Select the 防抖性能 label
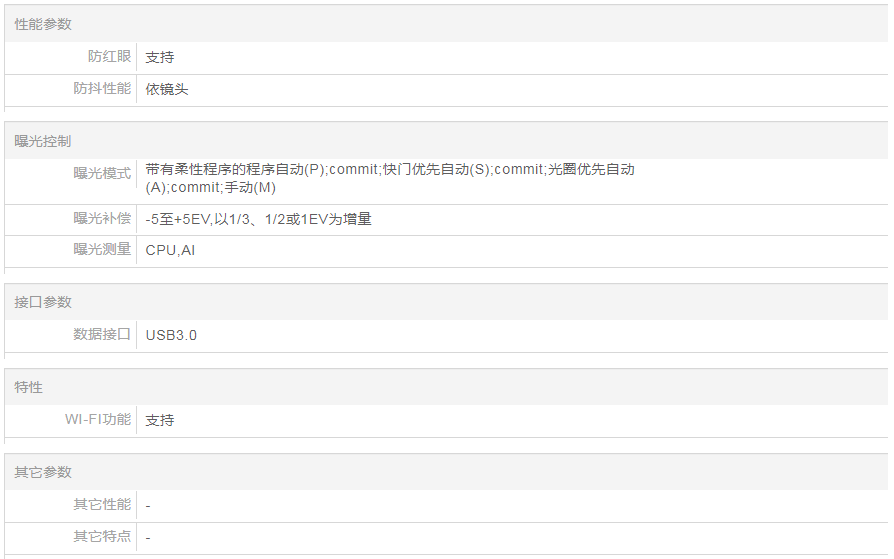The width and height of the screenshot is (894, 559). pos(102,89)
